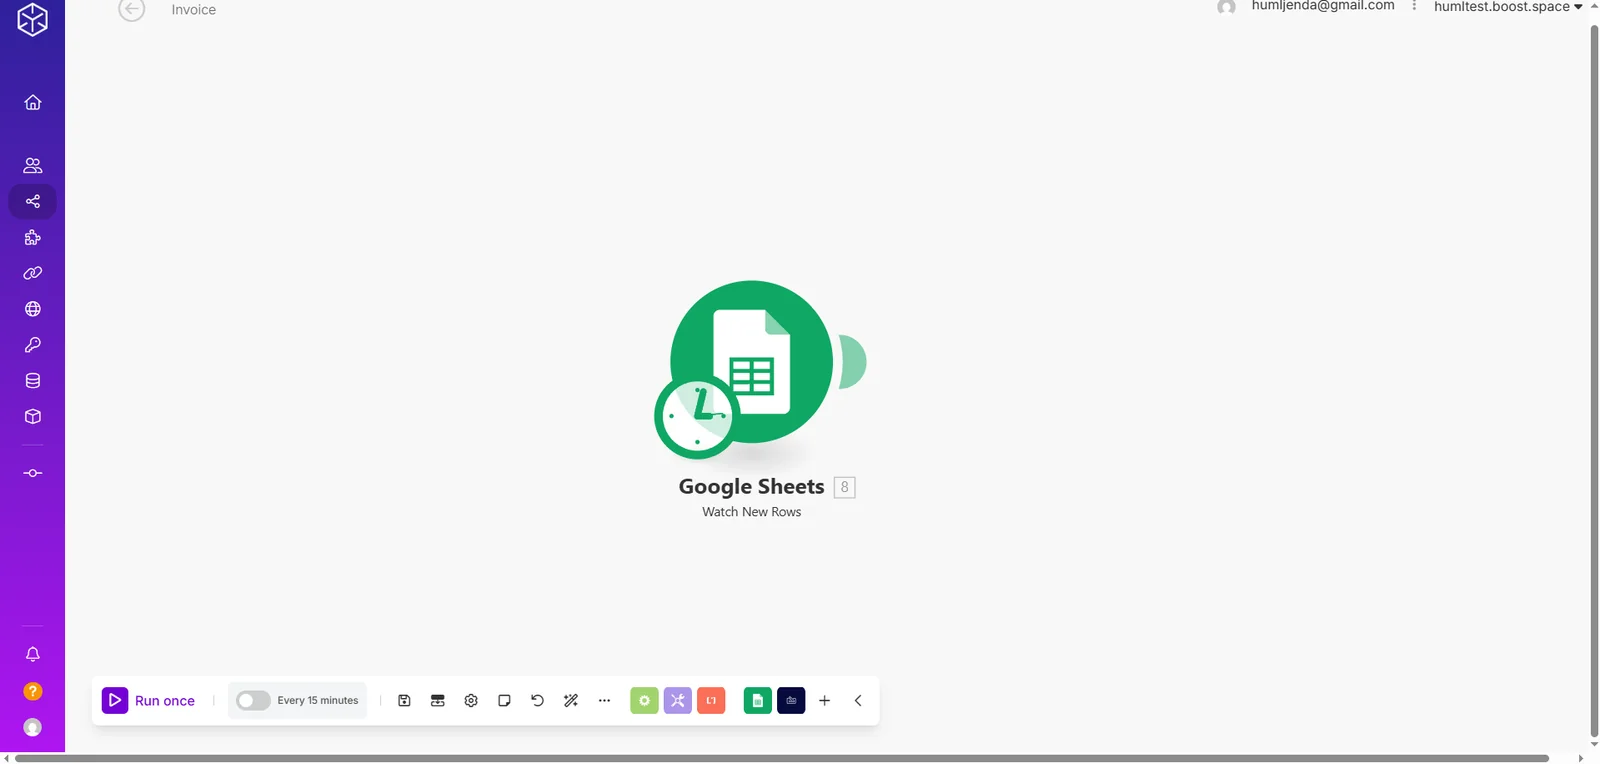Open the three-dot menu in top header
This screenshot has height=764, width=1600.
[1414, 6]
